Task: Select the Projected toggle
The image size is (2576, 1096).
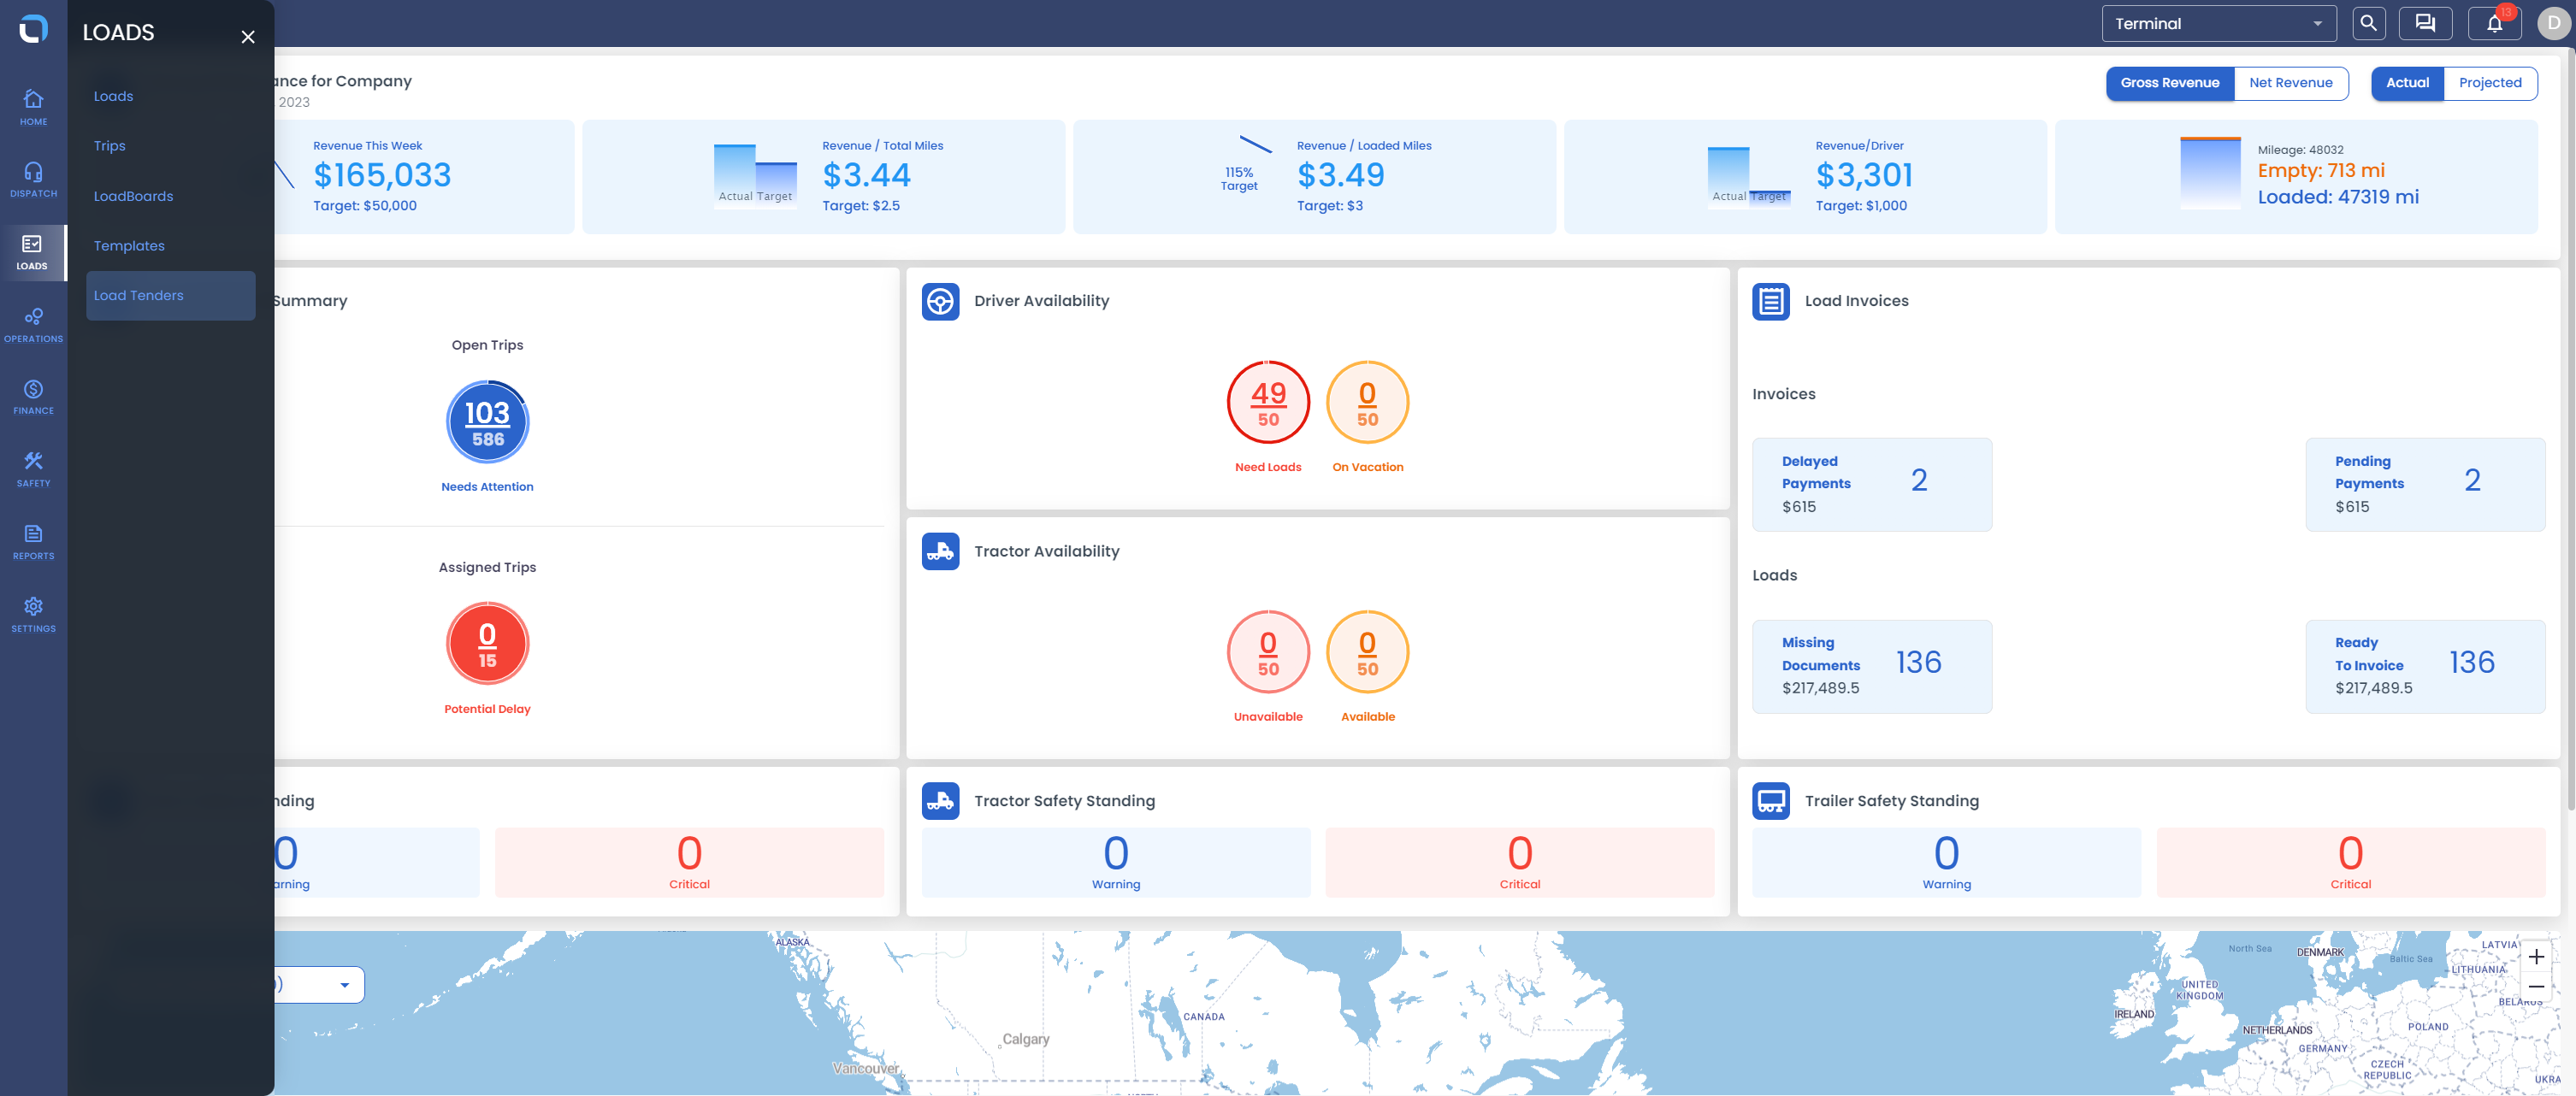Action: (x=2490, y=83)
